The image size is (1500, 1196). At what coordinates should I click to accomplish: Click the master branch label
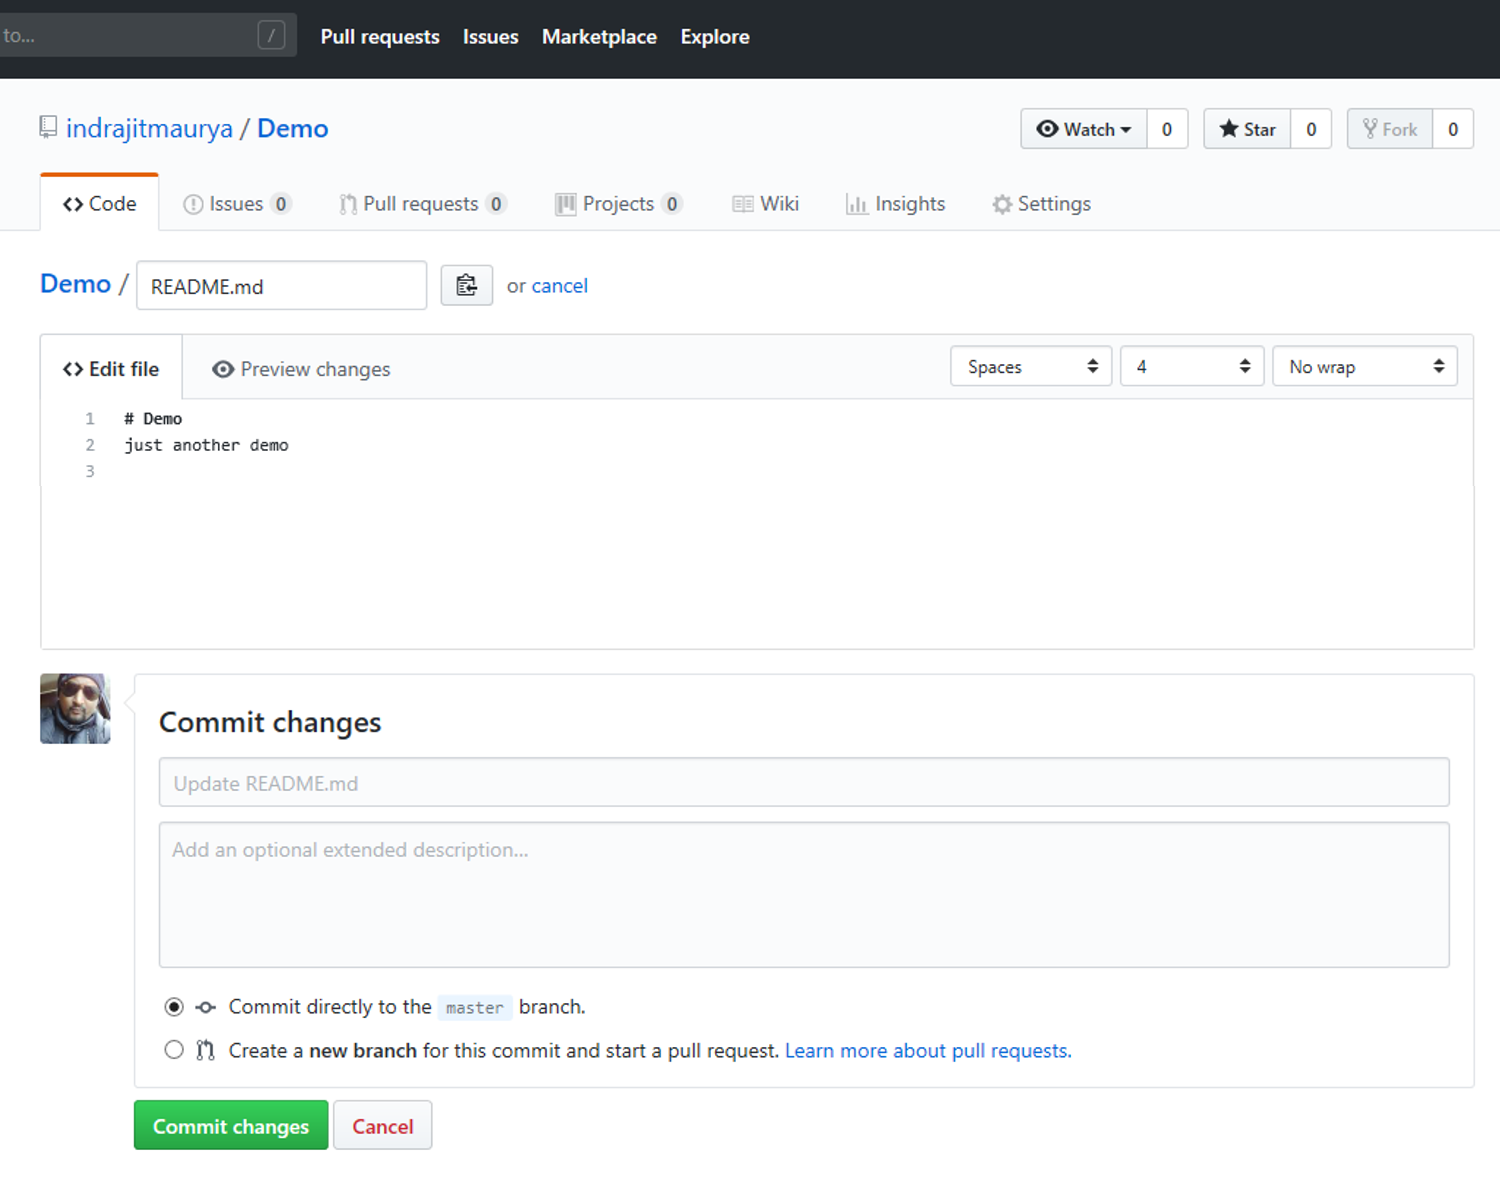(x=475, y=1008)
